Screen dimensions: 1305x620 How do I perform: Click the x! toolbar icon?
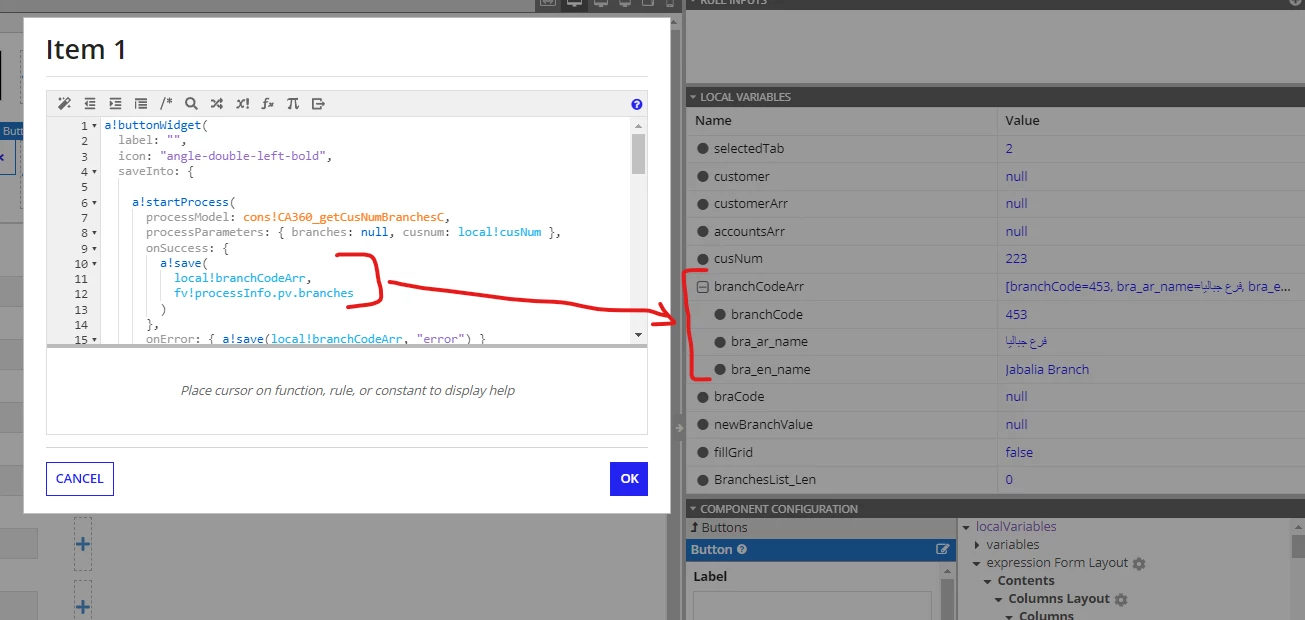pos(242,103)
